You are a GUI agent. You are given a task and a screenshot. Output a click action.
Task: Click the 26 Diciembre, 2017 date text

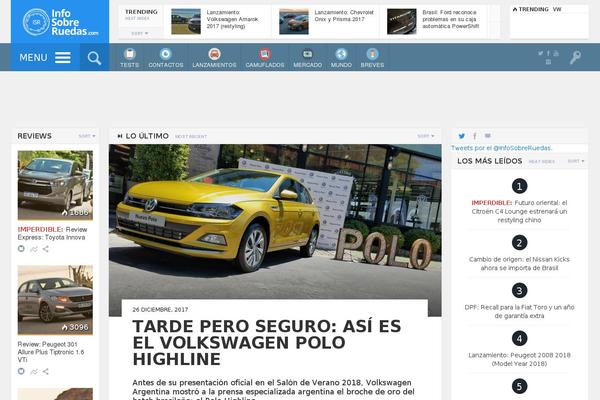click(x=160, y=309)
